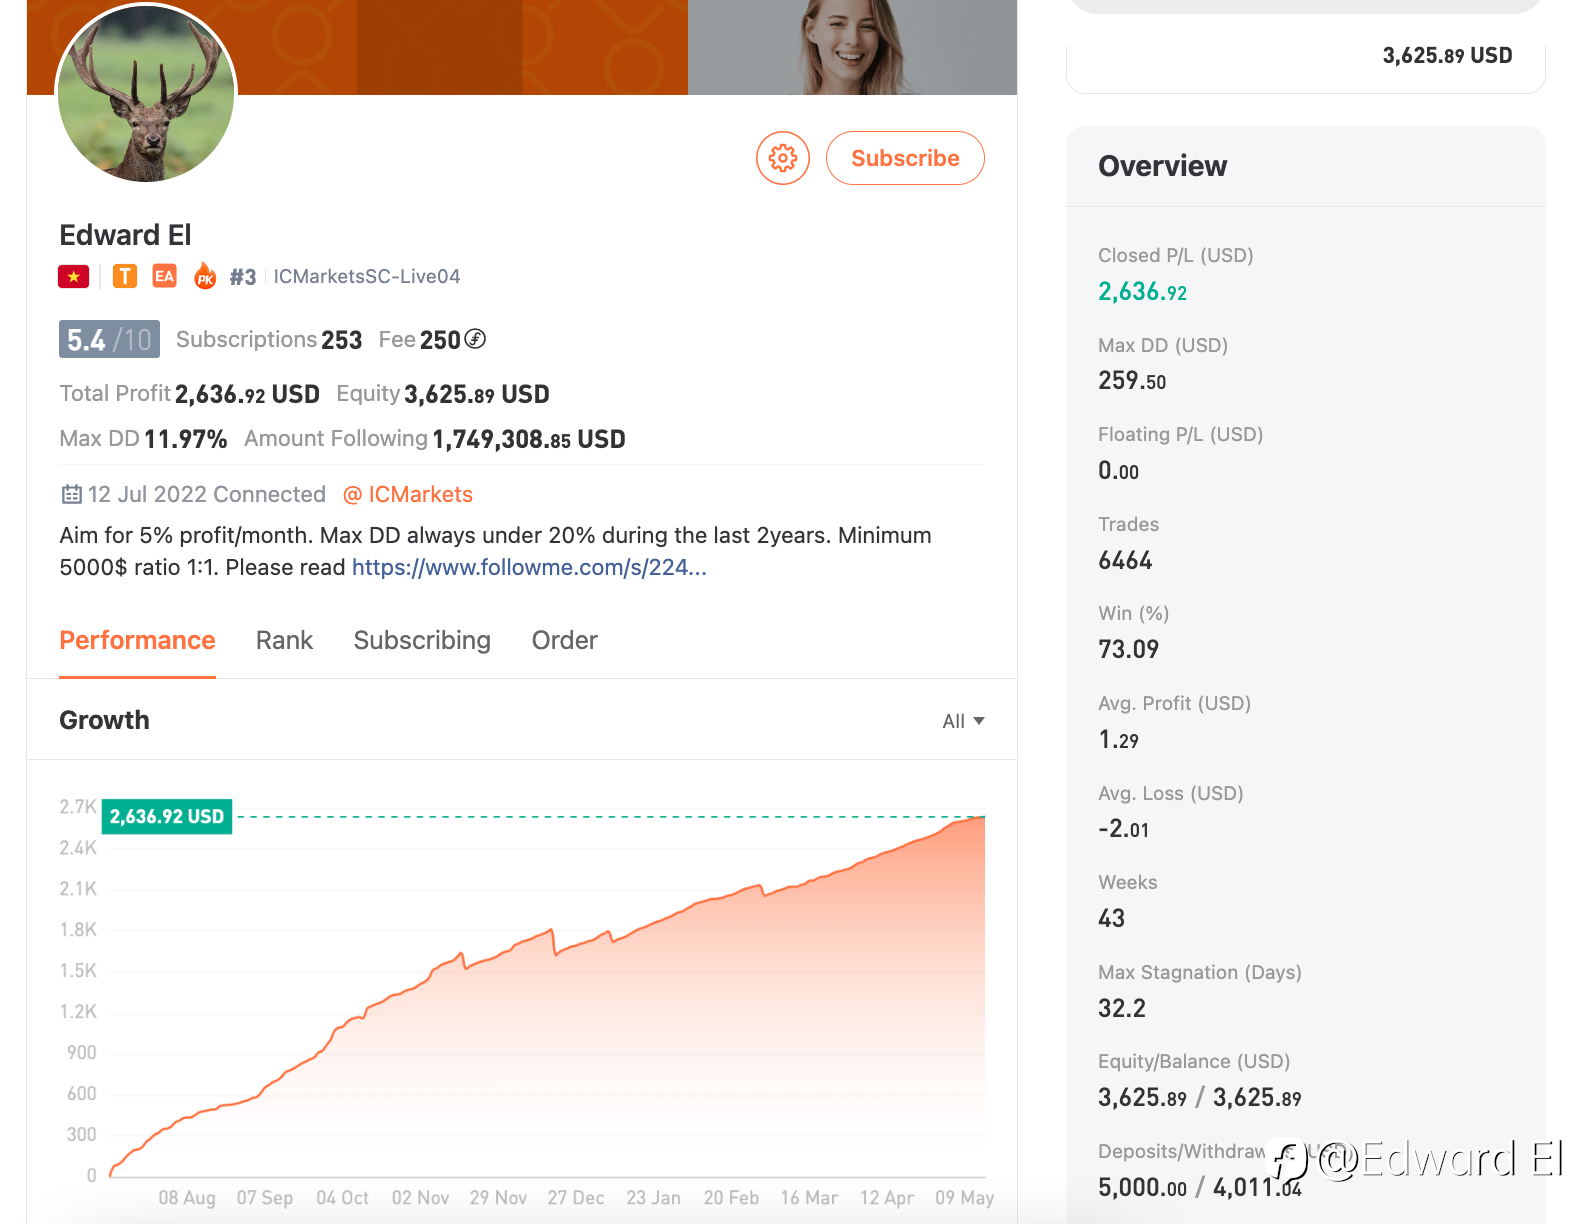Open the deer profile avatar
The image size is (1578, 1224).
[x=146, y=94]
